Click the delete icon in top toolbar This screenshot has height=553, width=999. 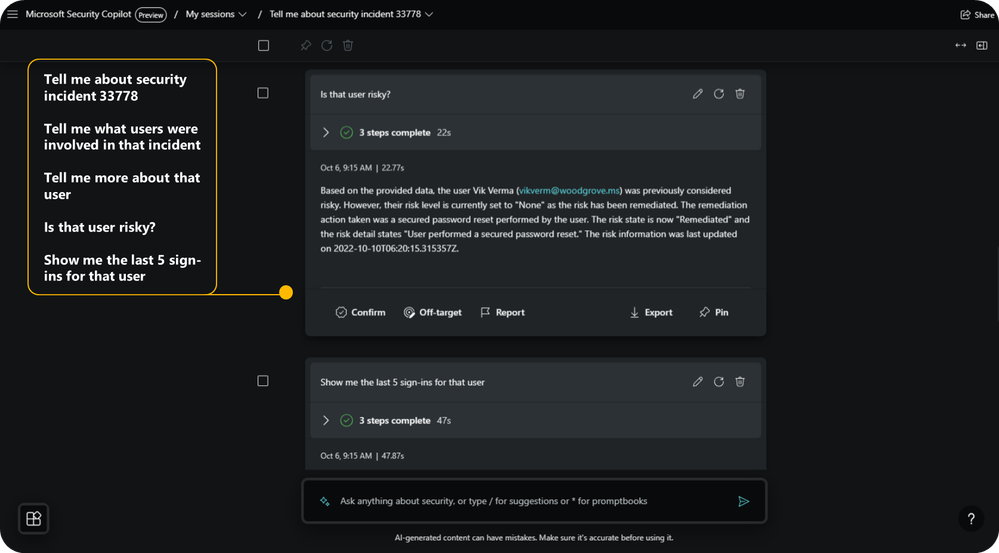click(348, 45)
